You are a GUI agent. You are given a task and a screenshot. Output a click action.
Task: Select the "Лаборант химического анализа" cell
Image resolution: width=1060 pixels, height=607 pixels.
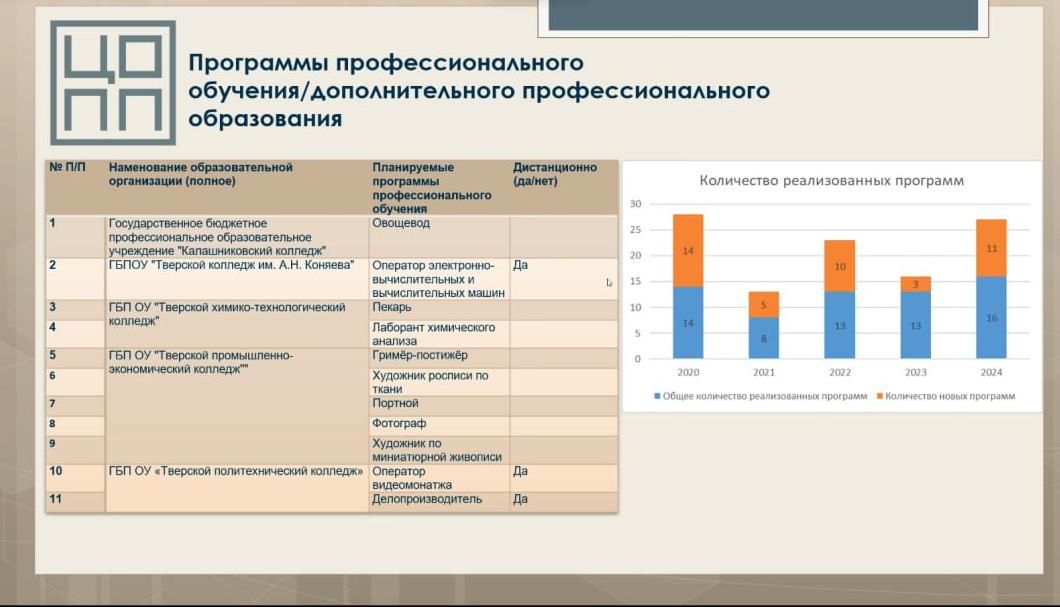click(x=433, y=334)
